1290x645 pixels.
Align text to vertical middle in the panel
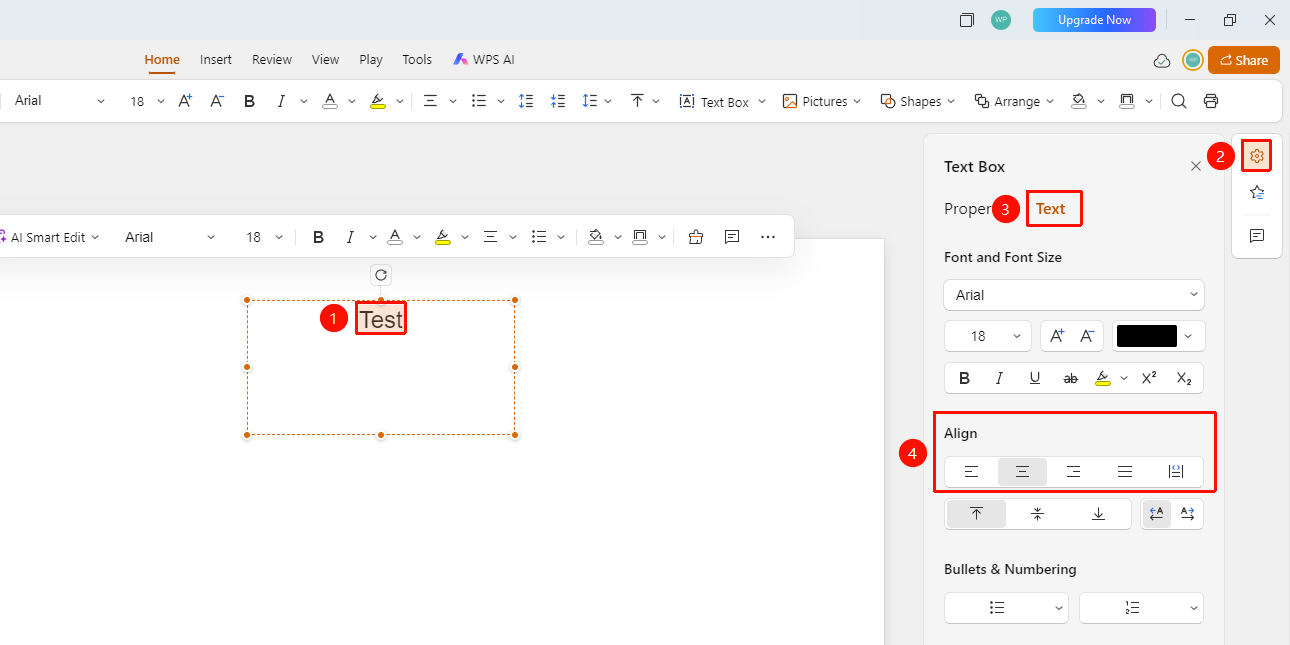point(1037,514)
